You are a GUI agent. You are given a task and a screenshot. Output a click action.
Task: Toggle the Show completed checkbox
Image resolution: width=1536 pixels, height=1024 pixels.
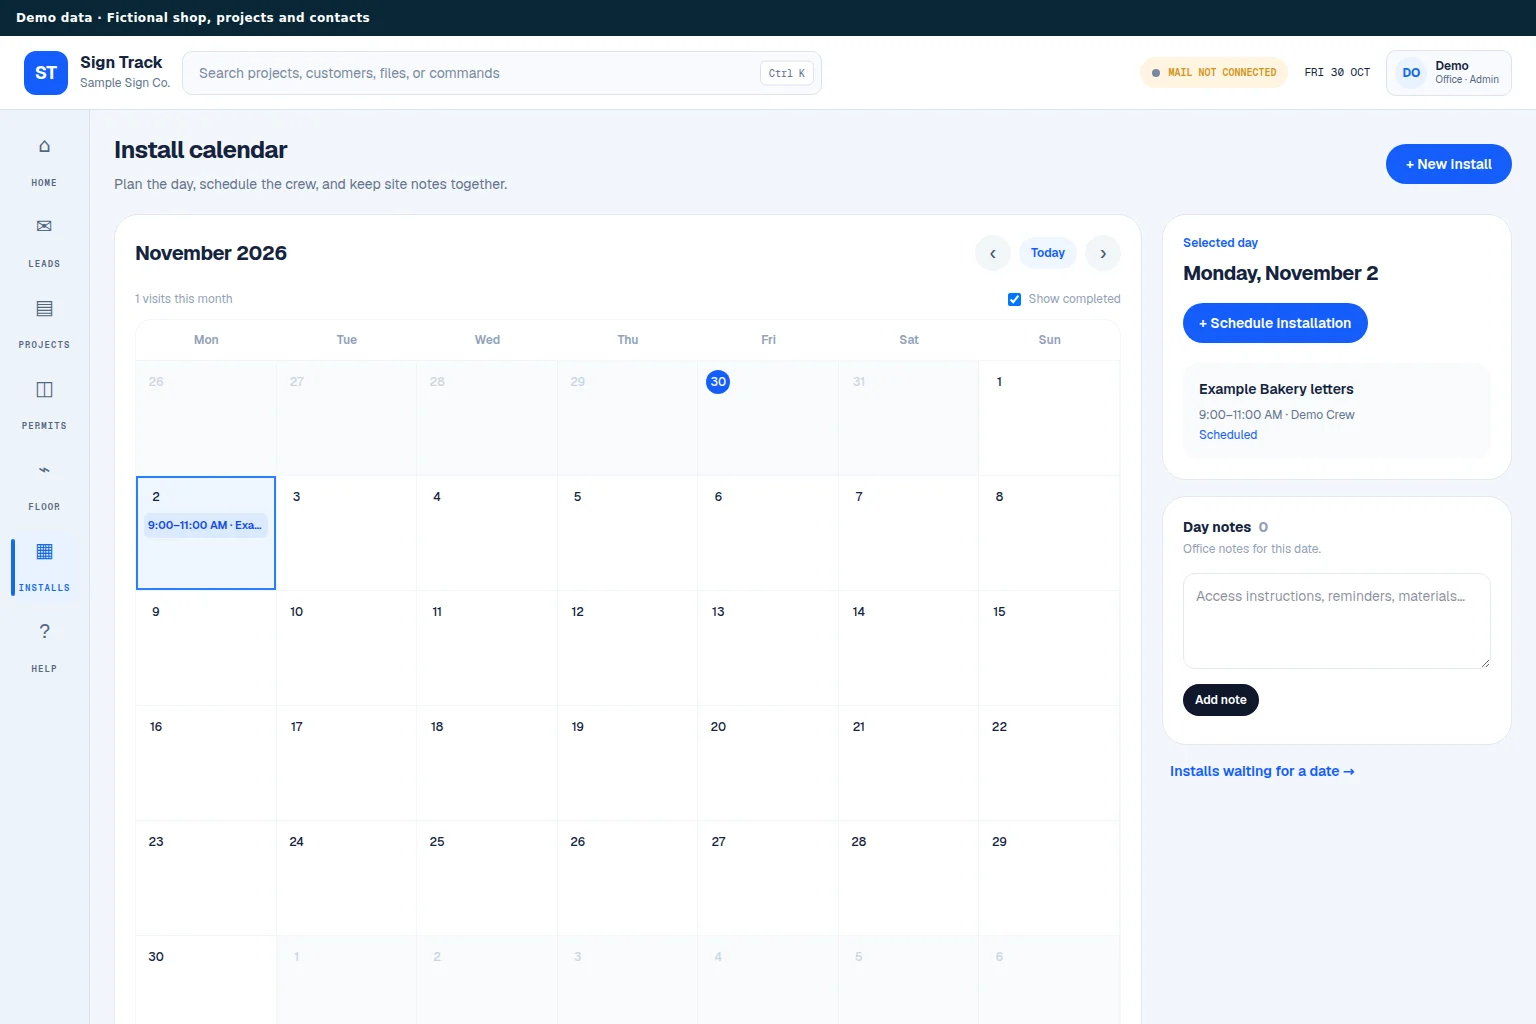pyautogui.click(x=1014, y=299)
